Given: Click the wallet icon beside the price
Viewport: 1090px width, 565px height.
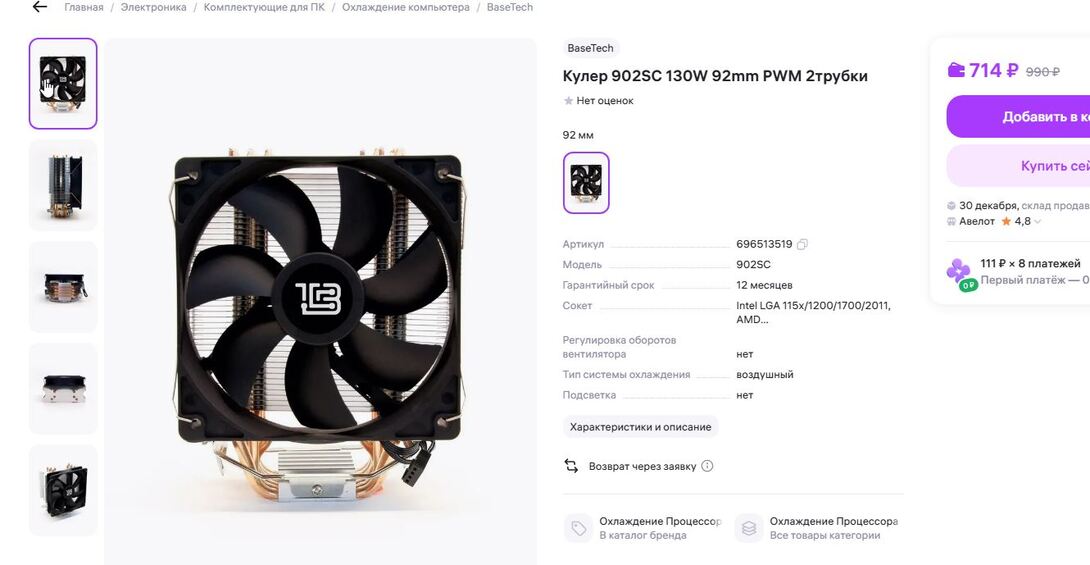Looking at the screenshot, I should pos(956,70).
